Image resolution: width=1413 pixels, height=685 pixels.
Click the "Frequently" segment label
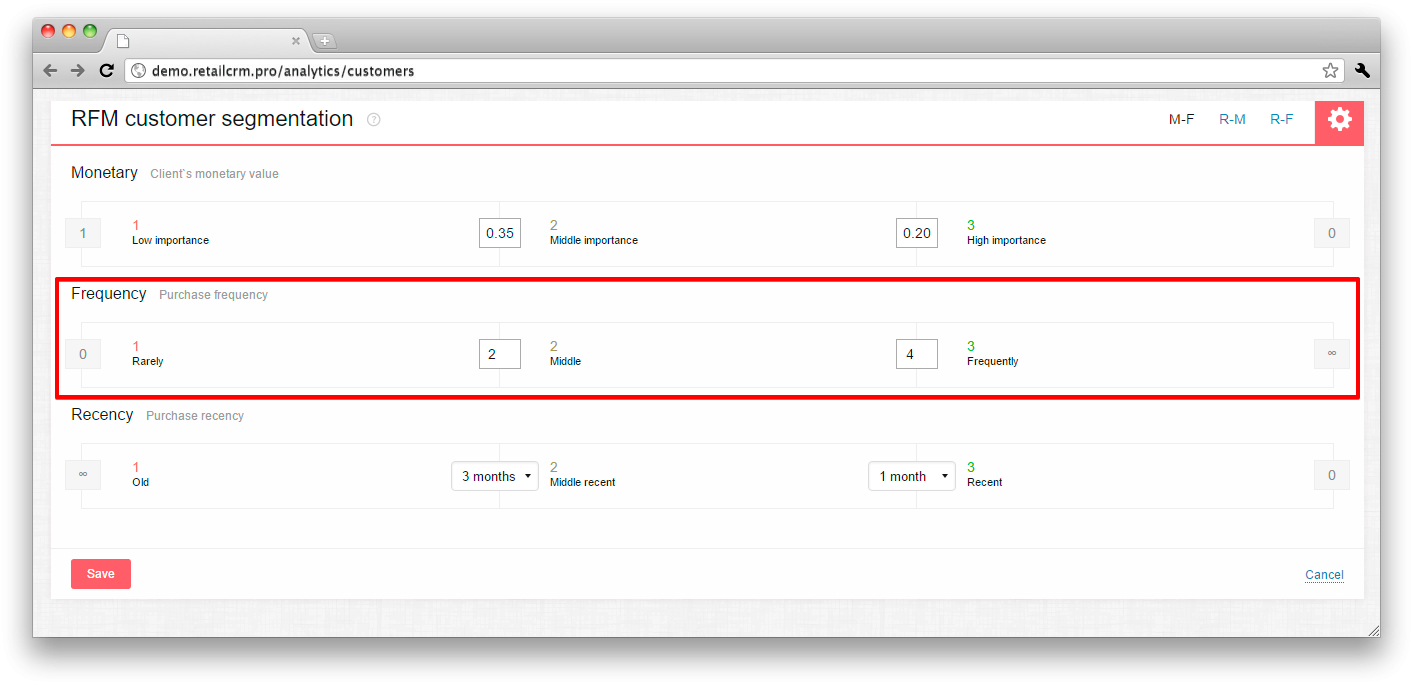pos(993,362)
